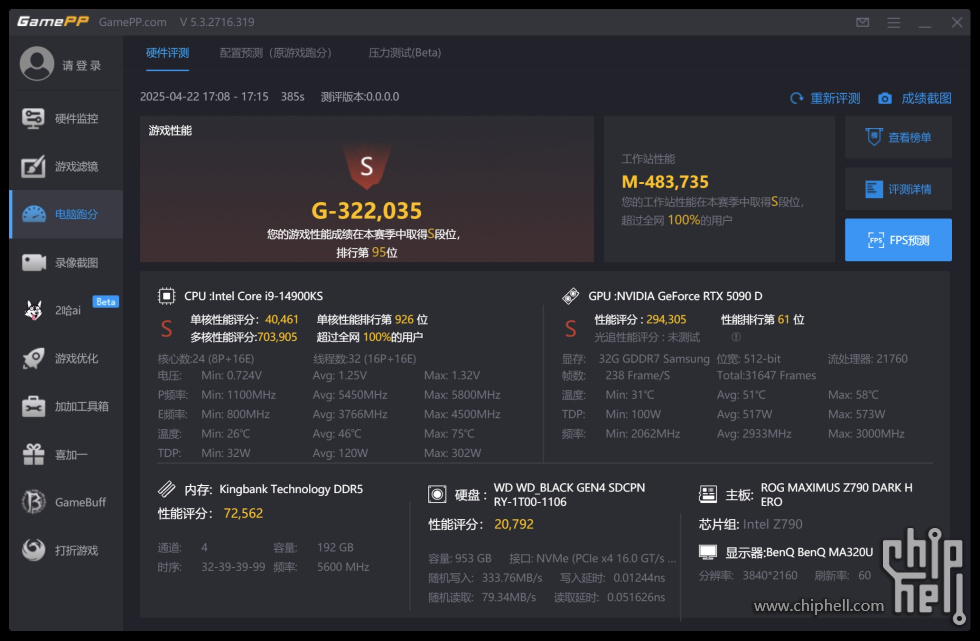Viewport: 980px width, 641px height.
Task: Click 重新评测 to rerun benchmark
Action: pos(825,98)
